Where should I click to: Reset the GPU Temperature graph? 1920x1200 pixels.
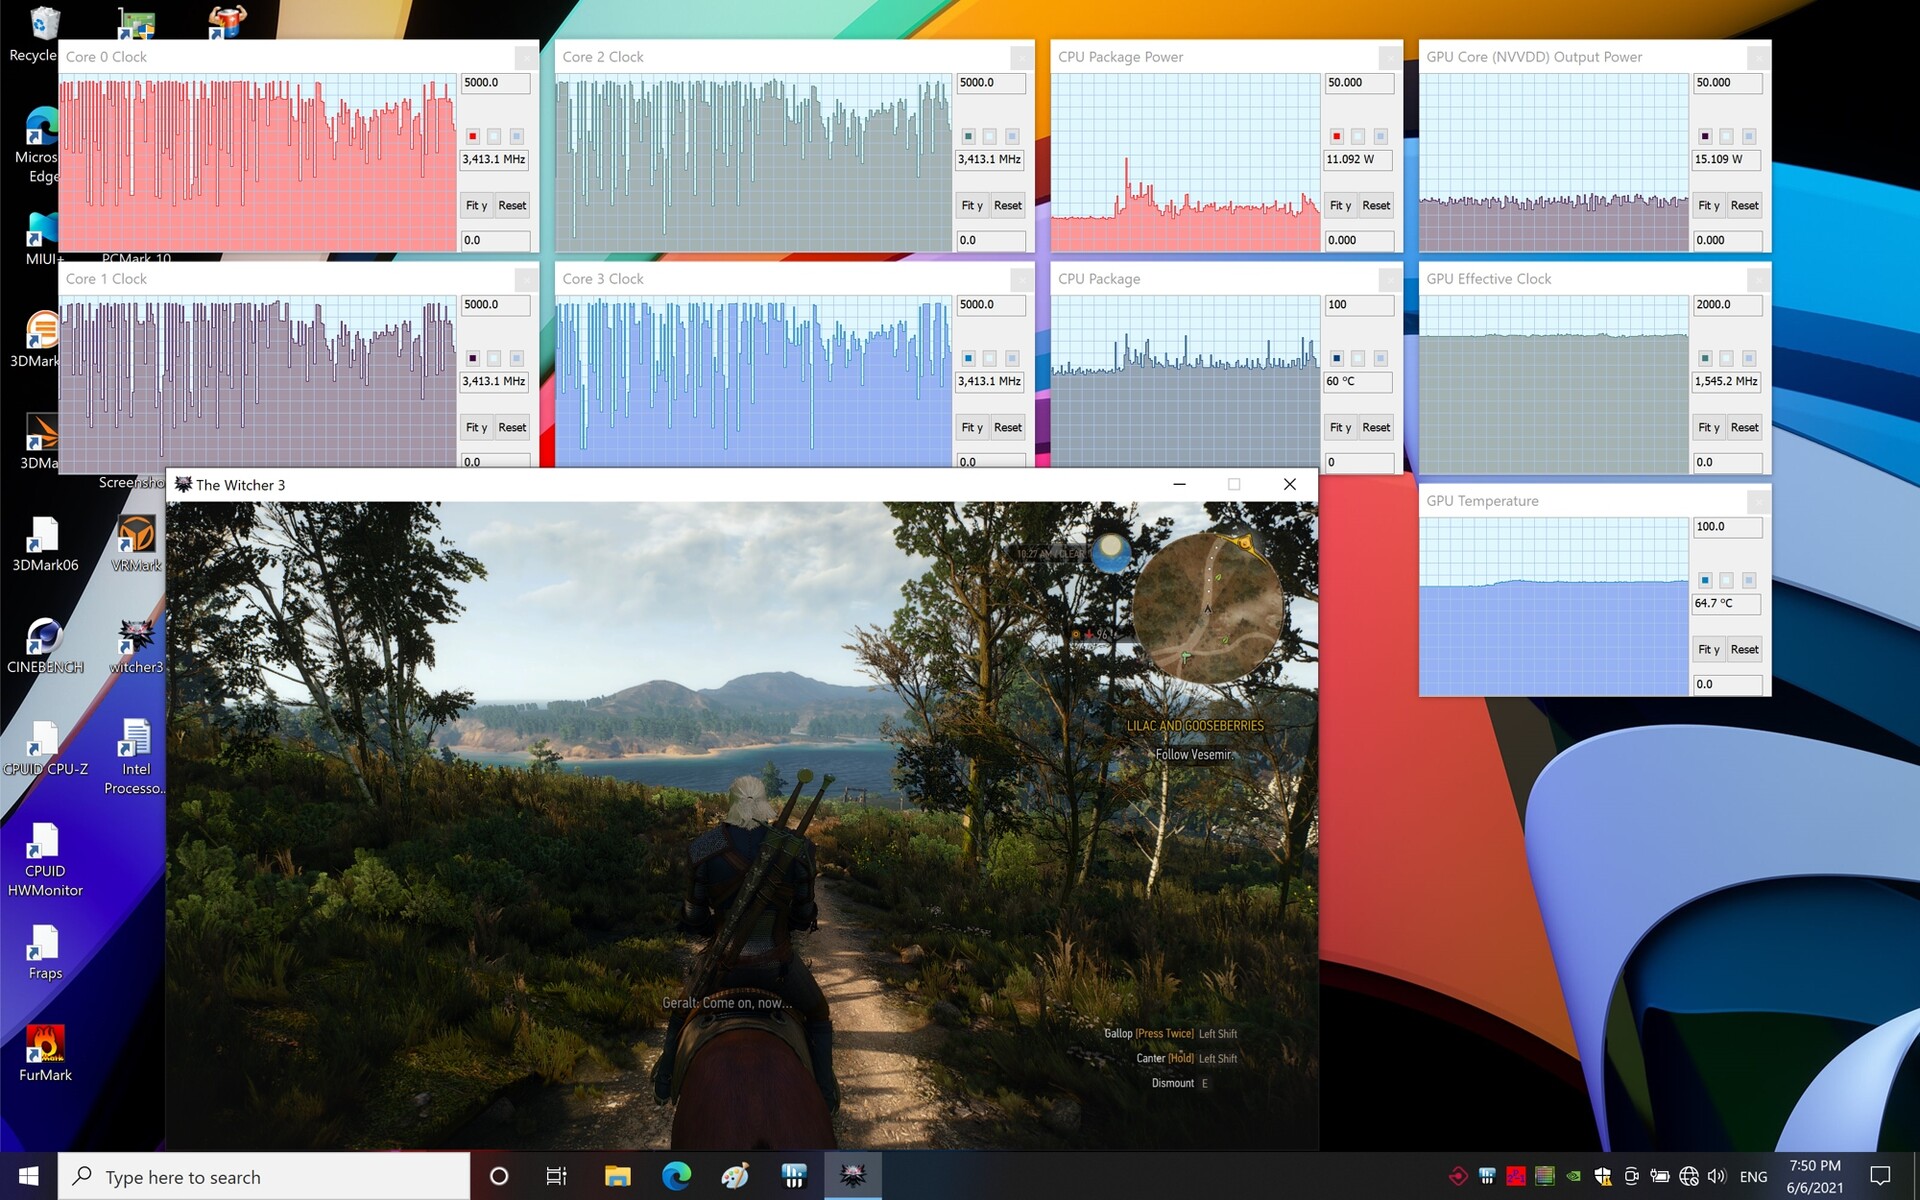(1744, 650)
